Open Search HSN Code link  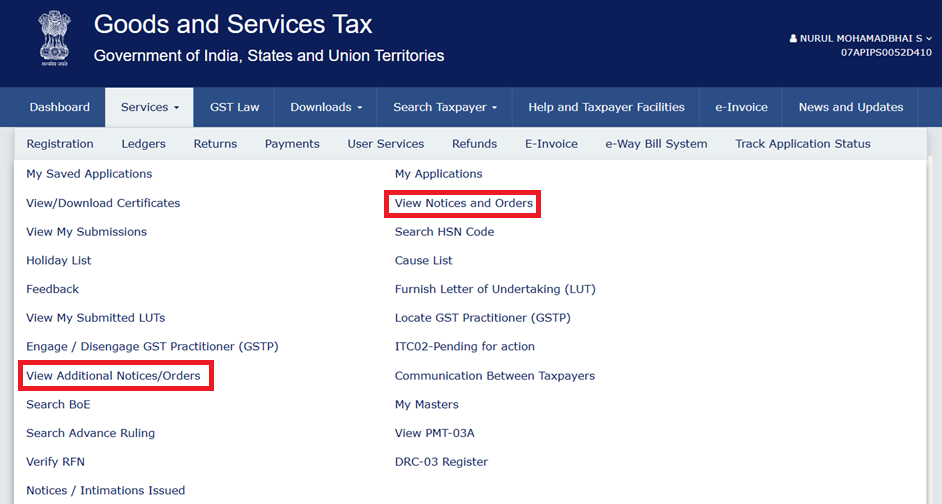444,232
